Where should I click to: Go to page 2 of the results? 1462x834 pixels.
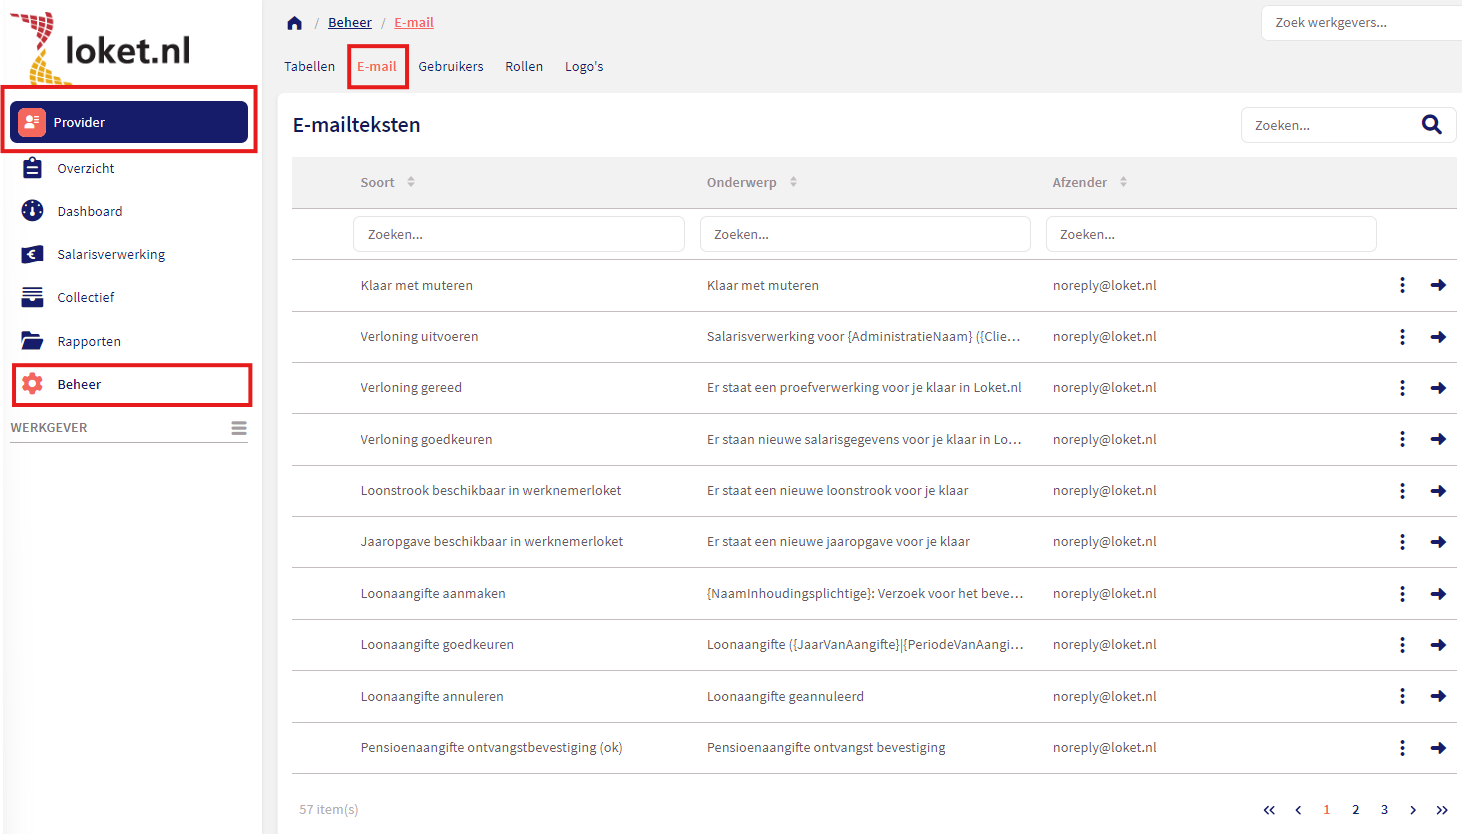[x=1355, y=810]
